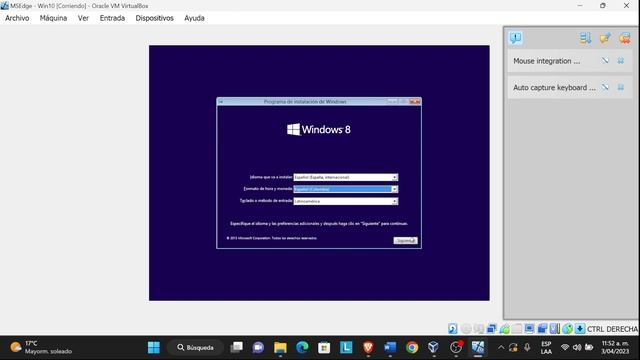Click the sort notifications icon in panel header
The height and width of the screenshot is (360, 640).
585,38
